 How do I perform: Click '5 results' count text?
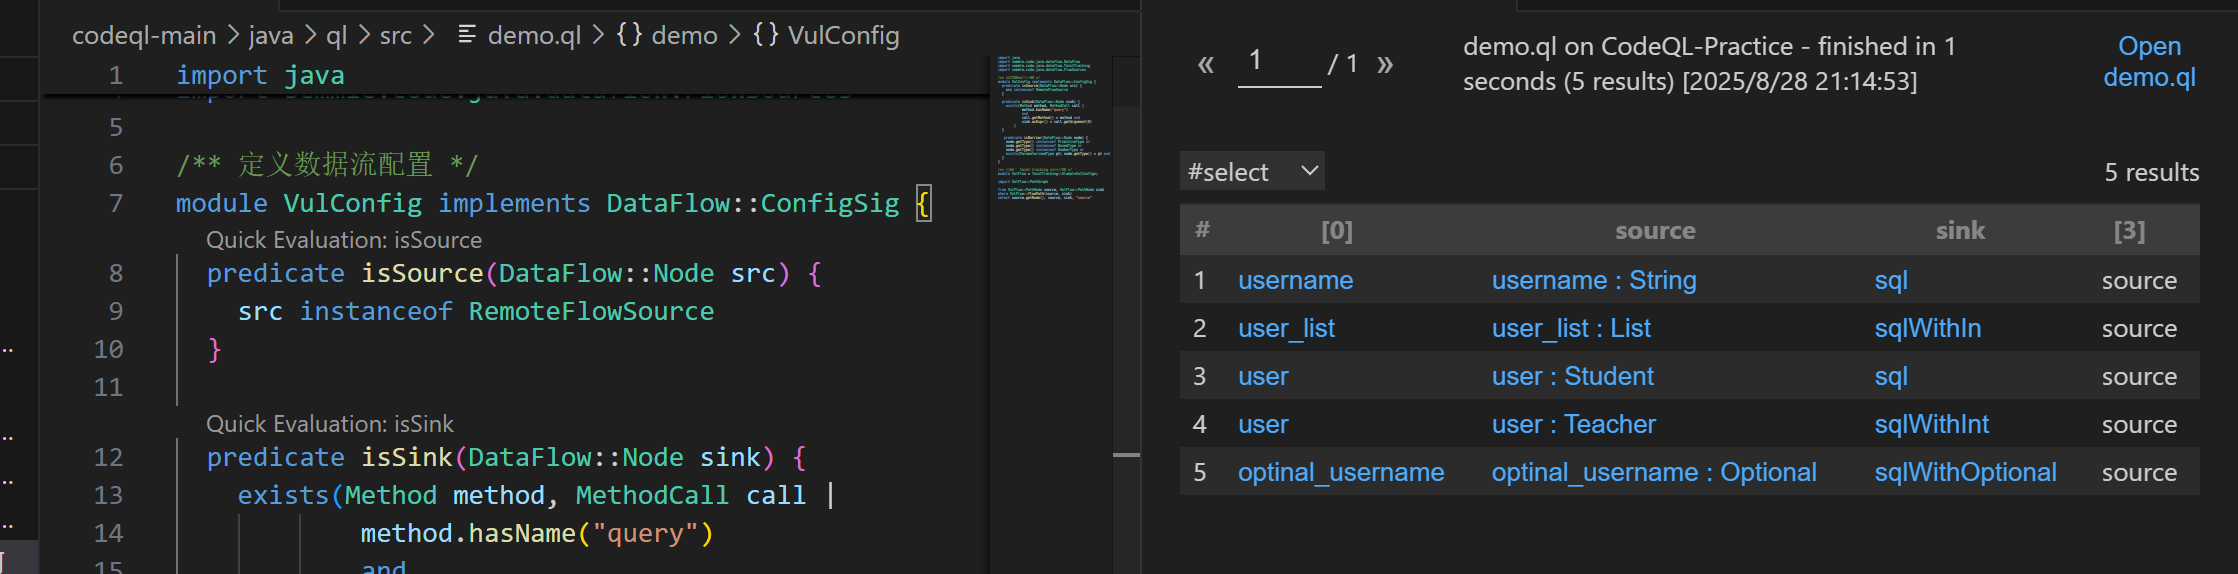2151,172
